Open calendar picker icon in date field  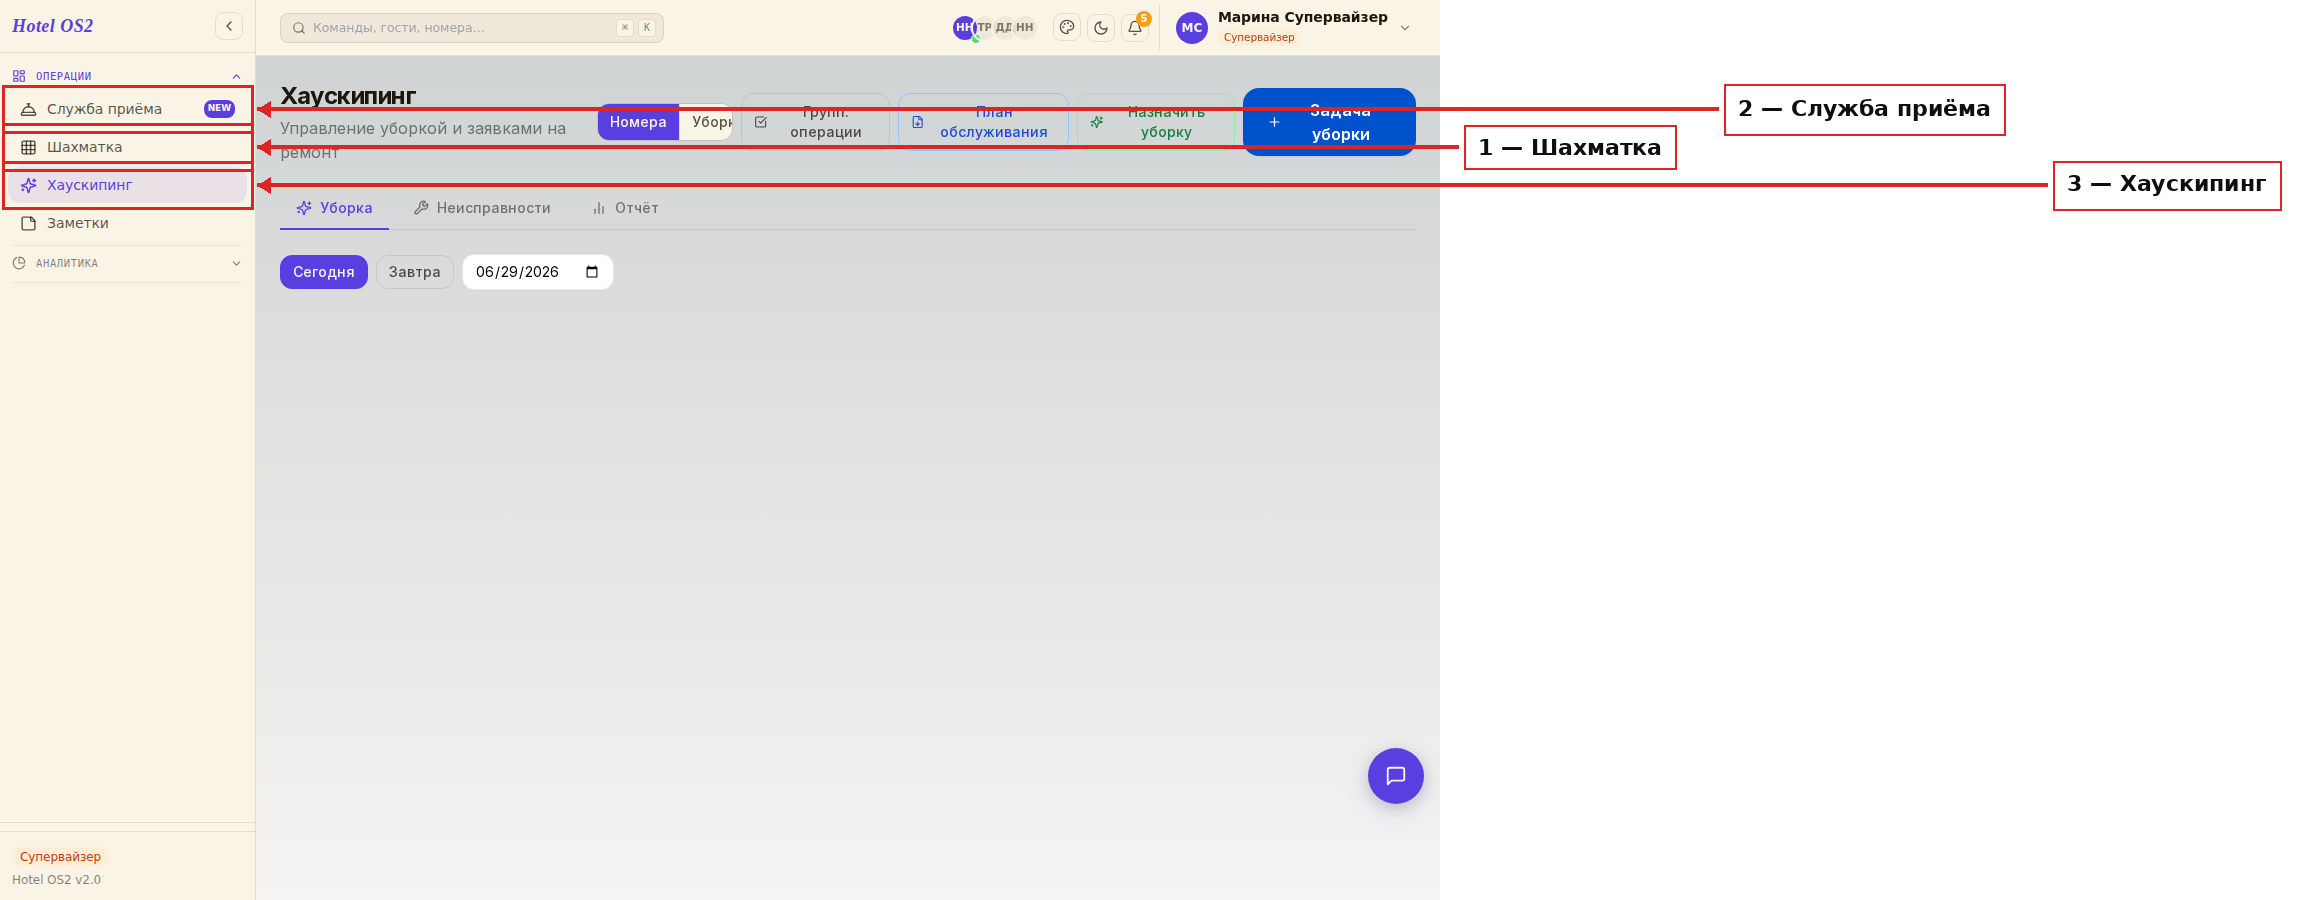(592, 272)
